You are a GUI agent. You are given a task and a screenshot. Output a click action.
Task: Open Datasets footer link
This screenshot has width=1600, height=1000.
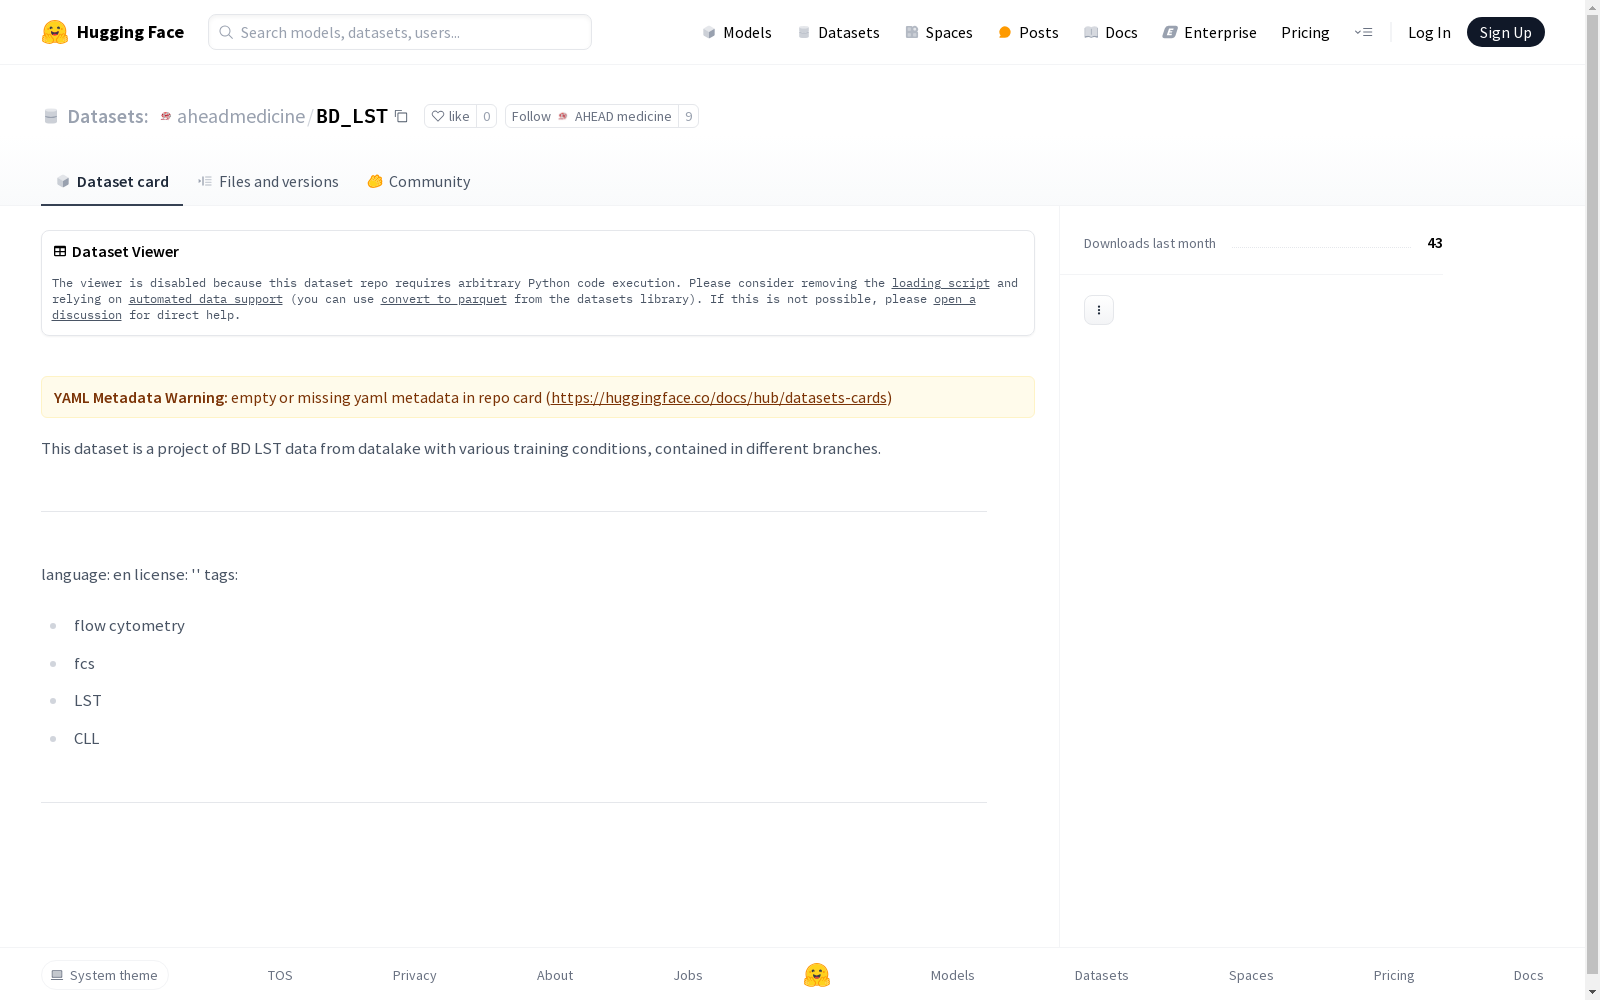pyautogui.click(x=1101, y=975)
